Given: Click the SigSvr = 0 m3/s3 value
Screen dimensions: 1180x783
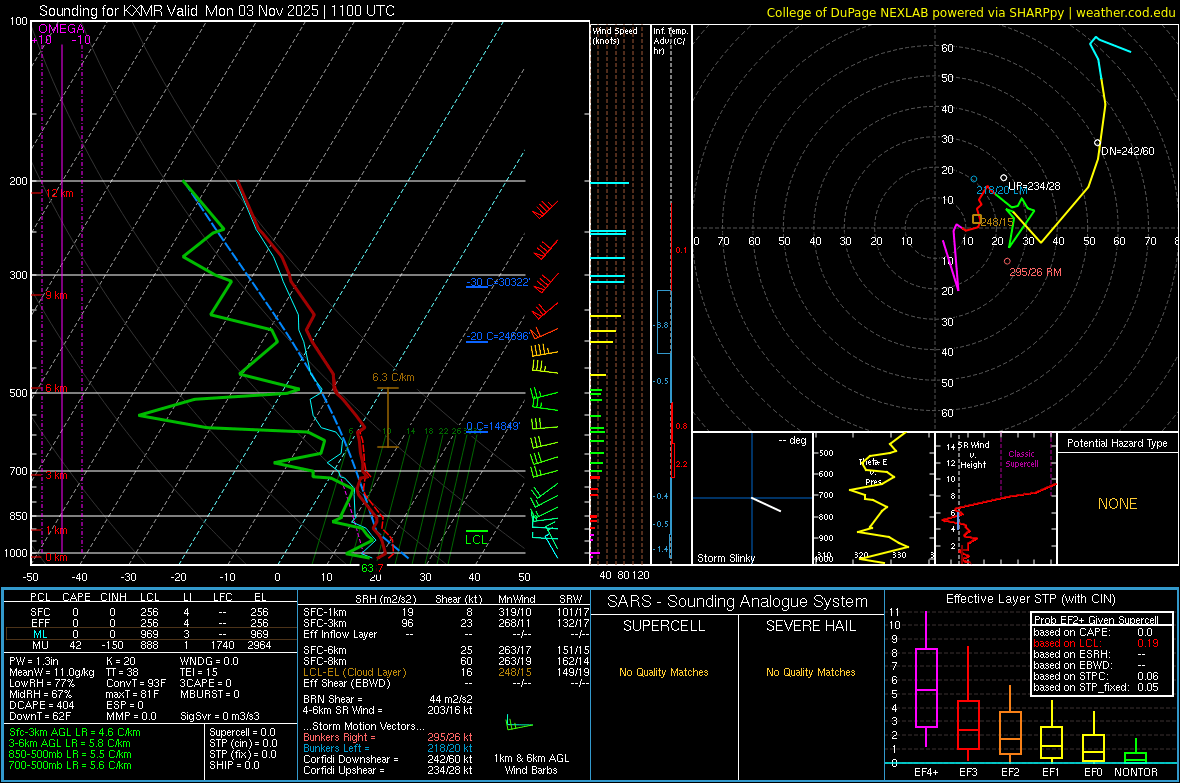Looking at the screenshot, I should (220, 716).
